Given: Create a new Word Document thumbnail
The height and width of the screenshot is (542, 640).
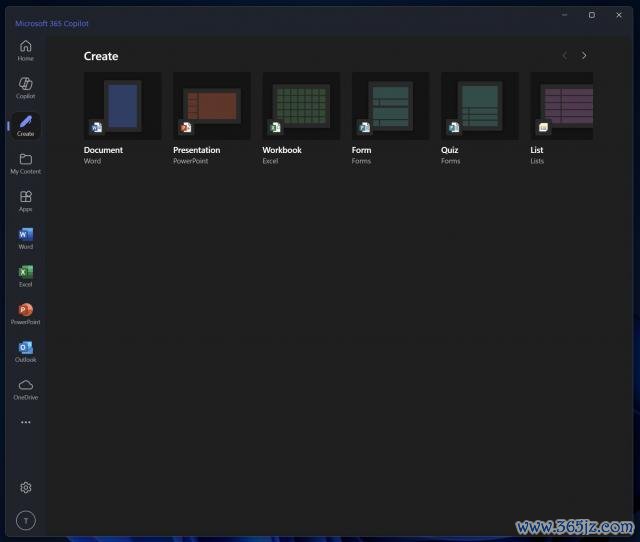Looking at the screenshot, I should tap(122, 106).
